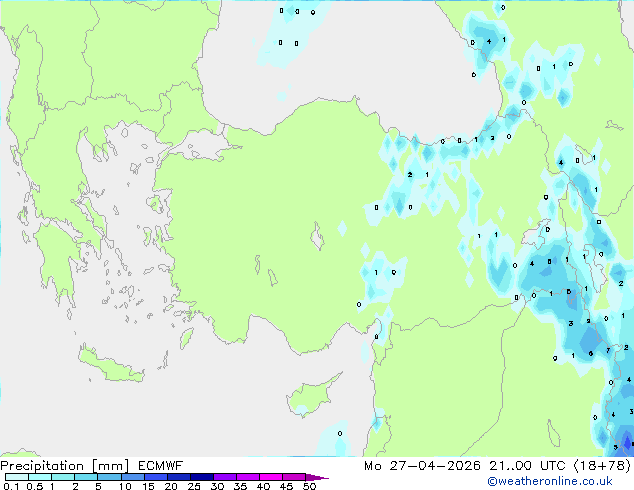Pick the 15–20 mm legend color box

[155, 477]
